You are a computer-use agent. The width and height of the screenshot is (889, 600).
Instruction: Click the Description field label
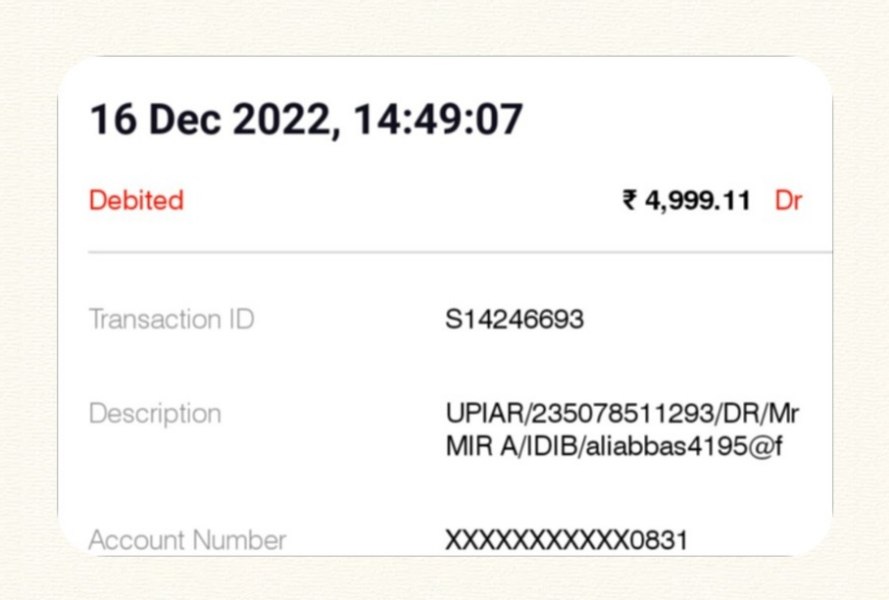tap(155, 413)
